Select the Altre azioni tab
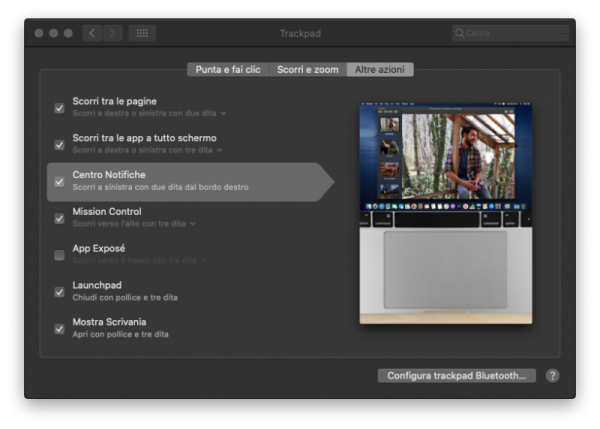Viewport: 600px width, 429px height. click(380, 70)
